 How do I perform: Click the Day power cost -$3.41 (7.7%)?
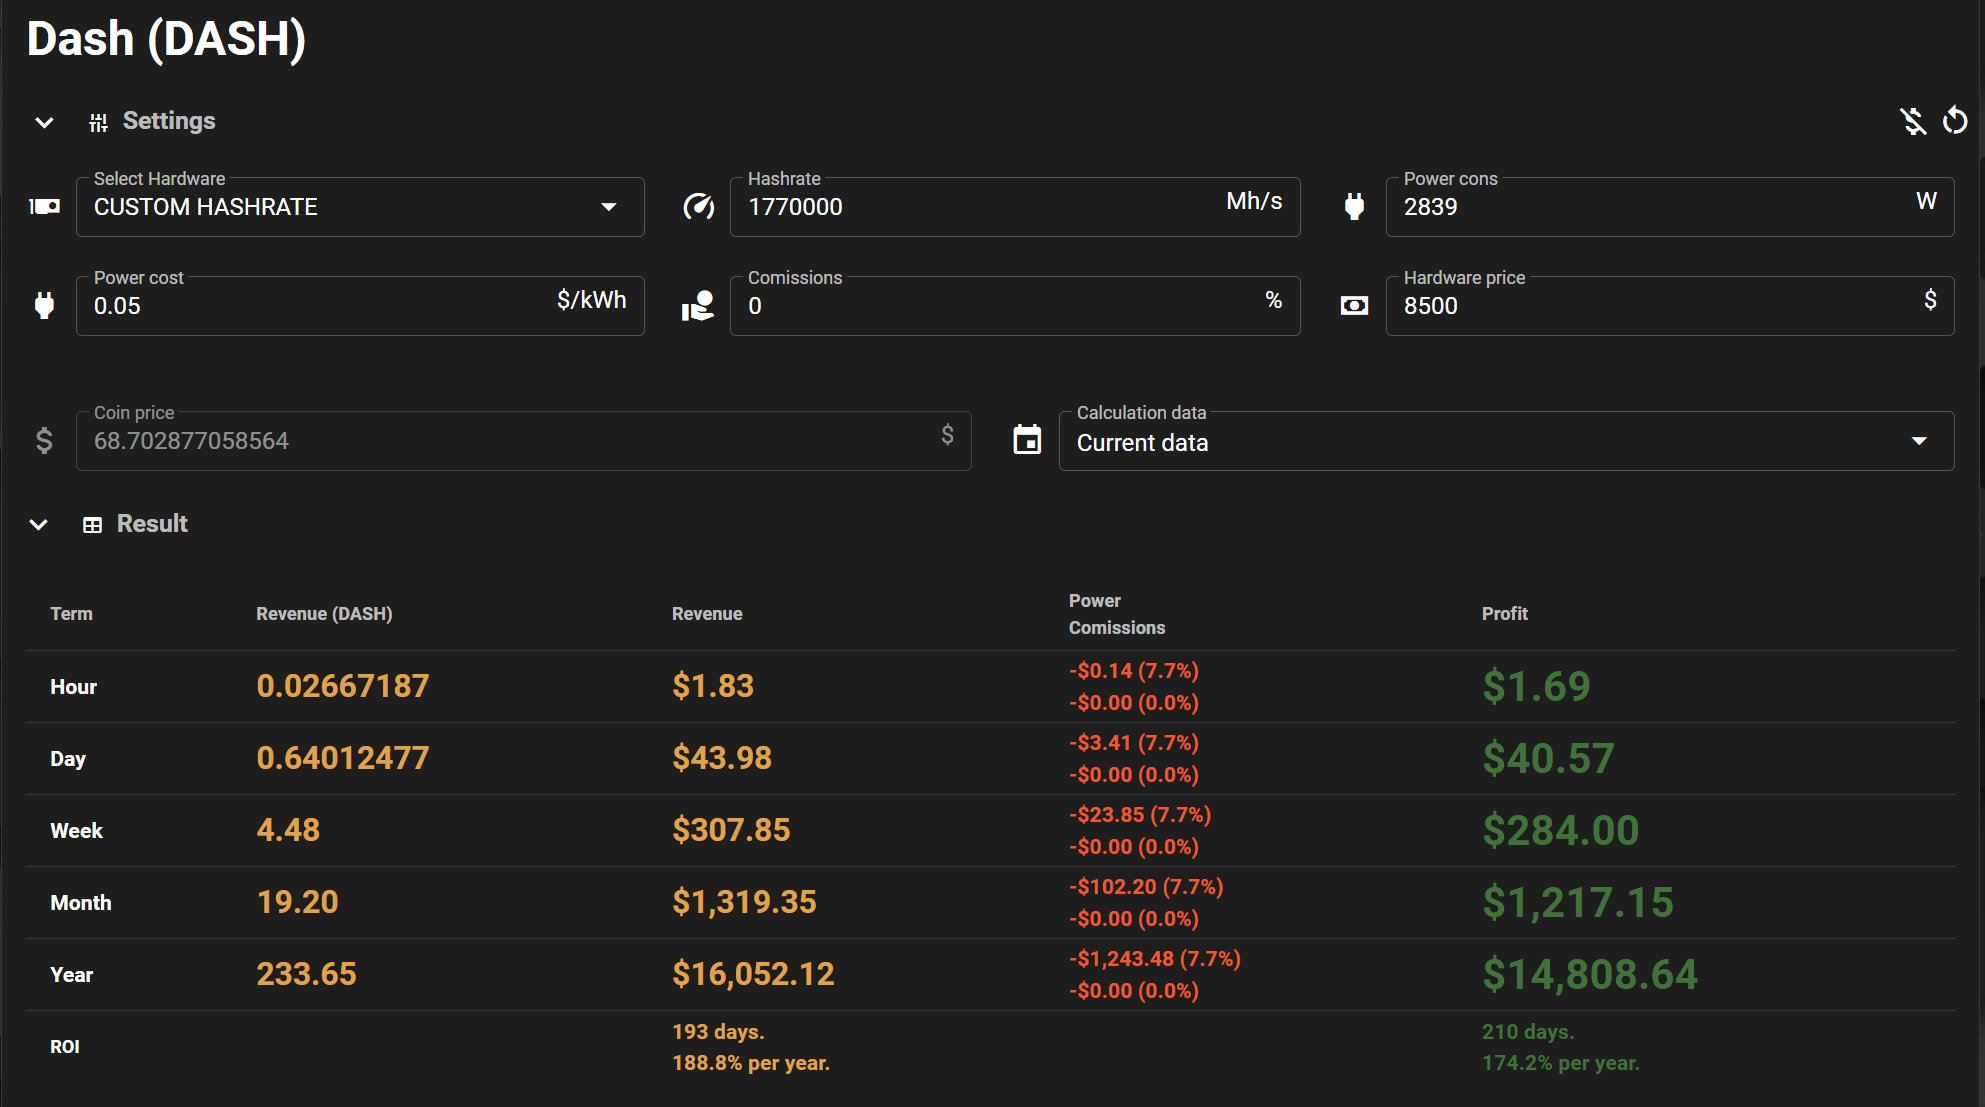pos(1133,743)
